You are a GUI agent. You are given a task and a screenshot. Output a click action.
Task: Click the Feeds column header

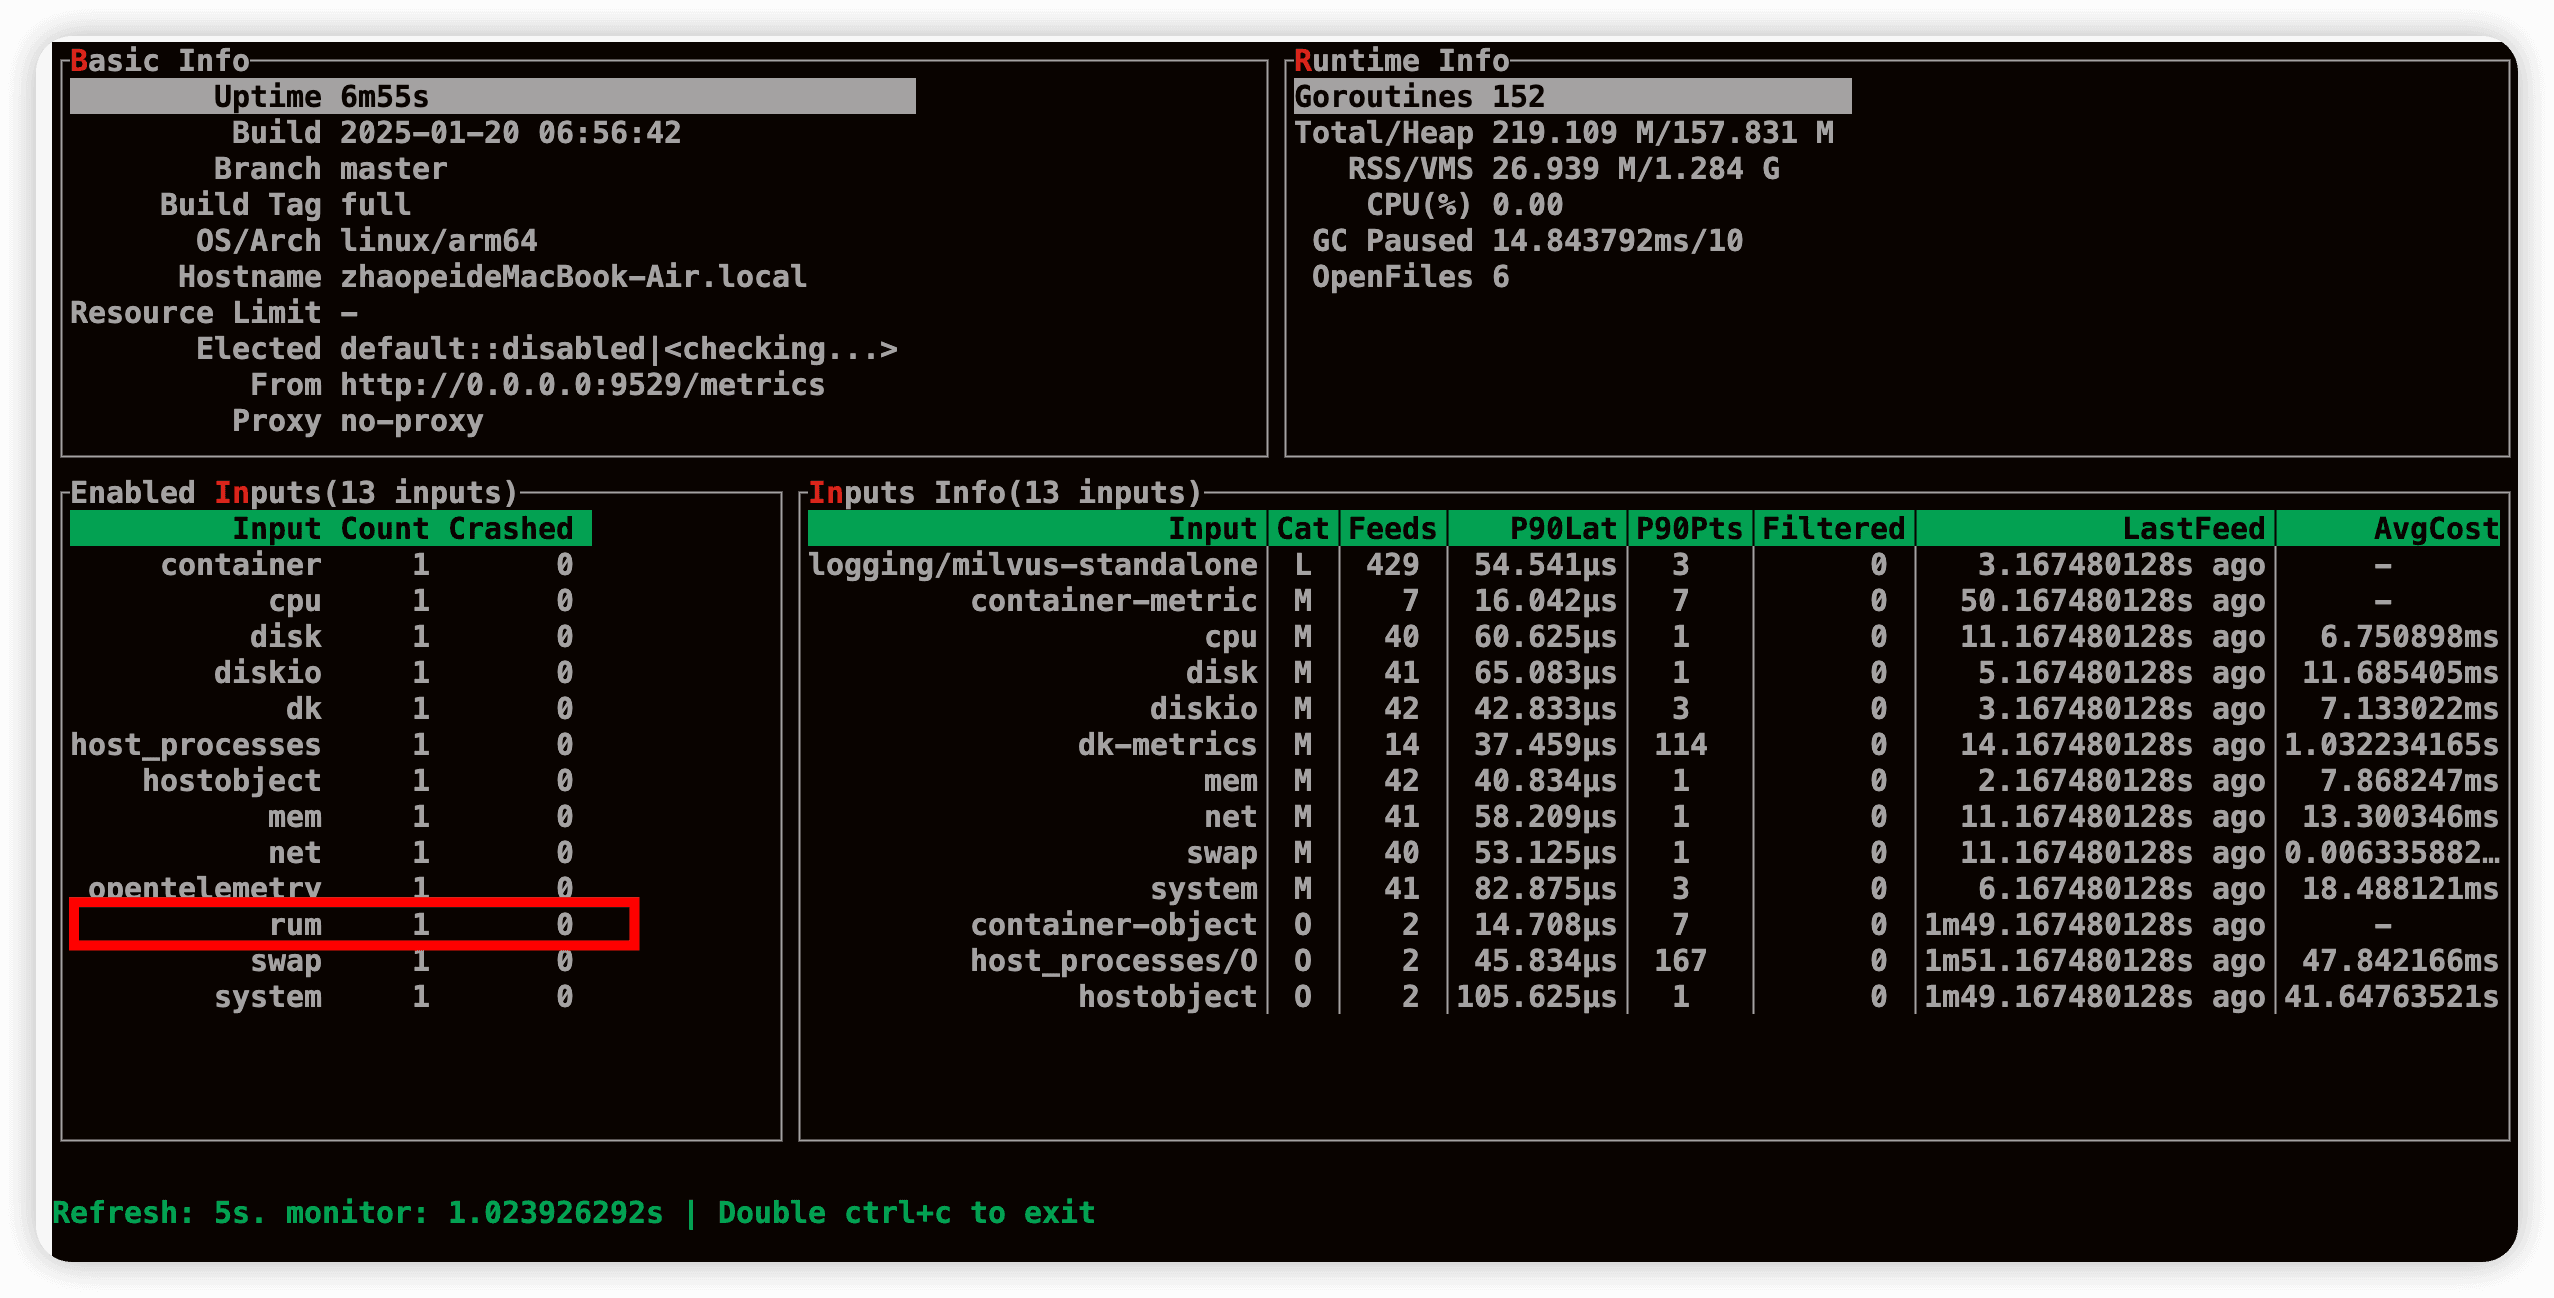tap(1392, 529)
